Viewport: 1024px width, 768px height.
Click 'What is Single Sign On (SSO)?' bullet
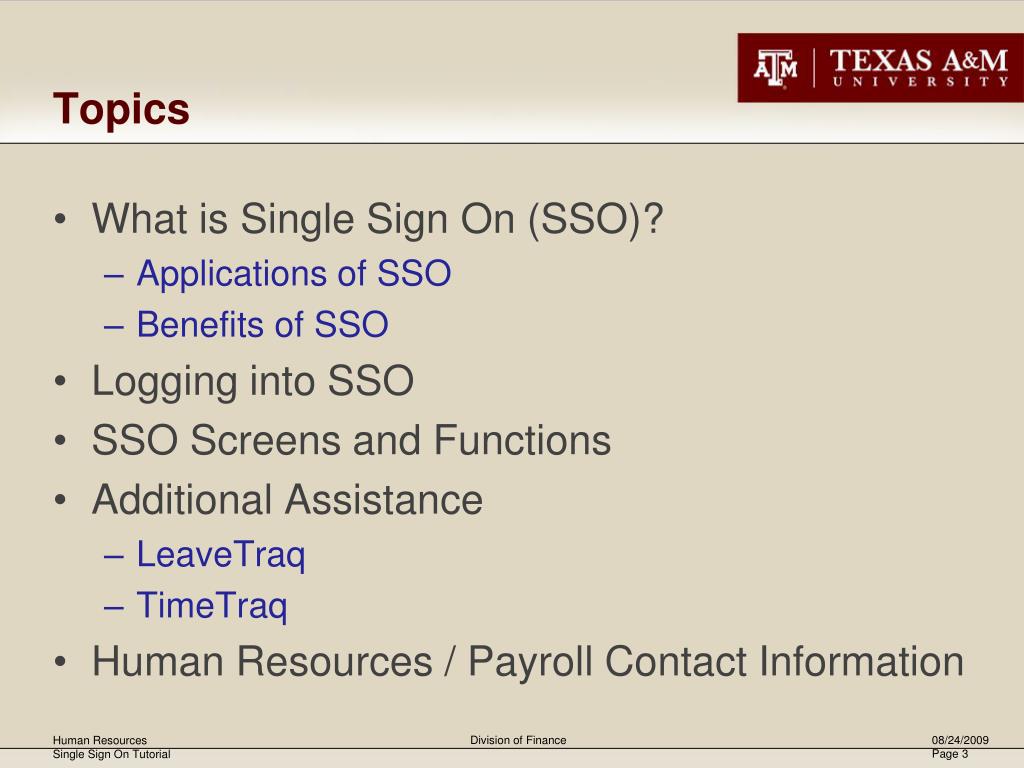point(377,219)
